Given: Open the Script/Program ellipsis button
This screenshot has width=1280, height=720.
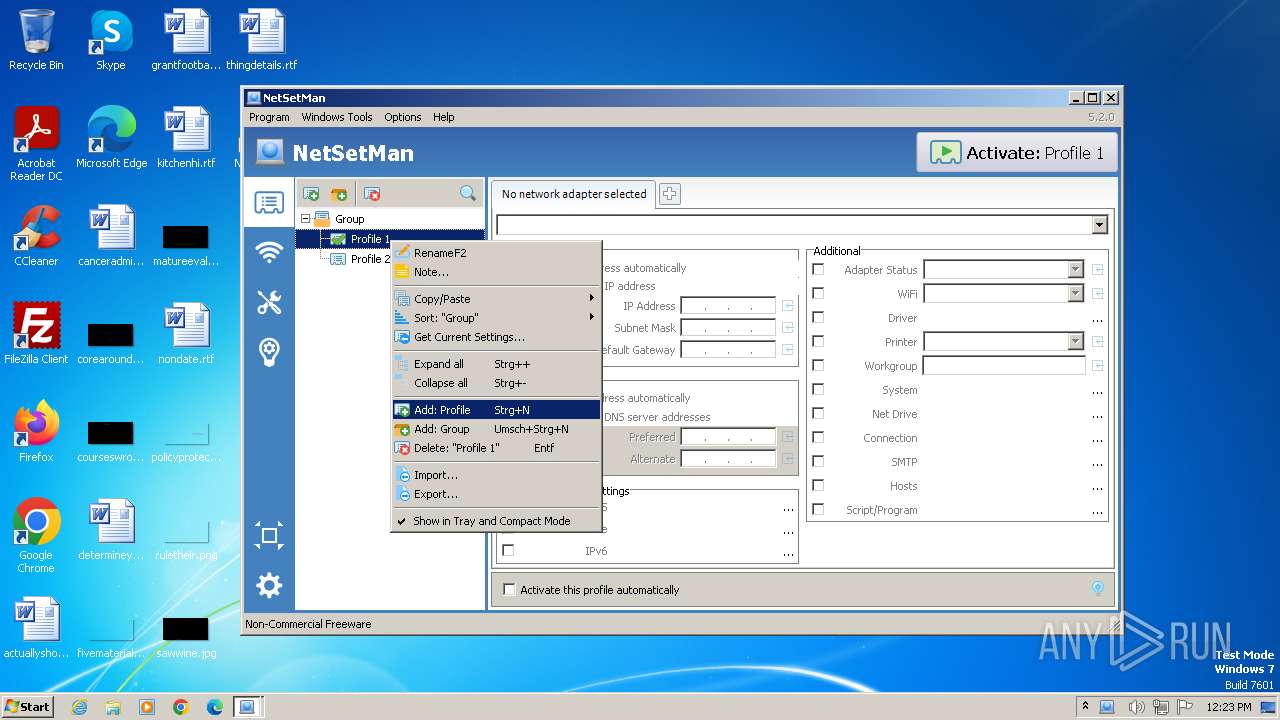Looking at the screenshot, I should (x=1097, y=510).
